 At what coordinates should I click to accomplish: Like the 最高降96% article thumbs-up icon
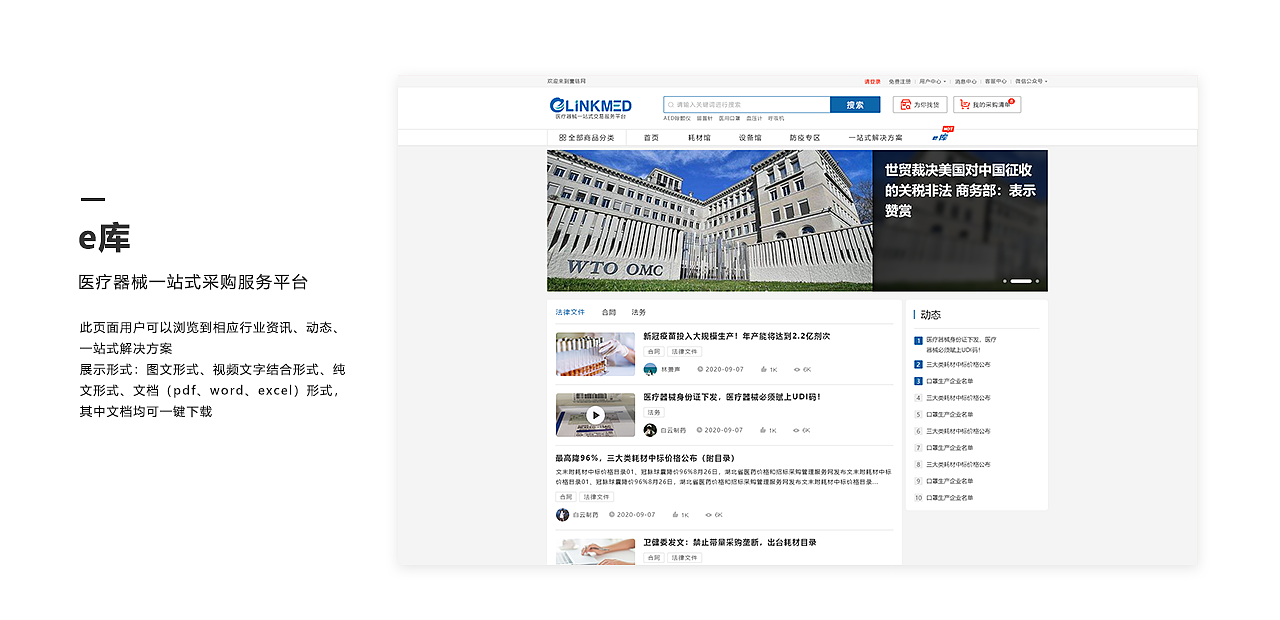[x=675, y=515]
